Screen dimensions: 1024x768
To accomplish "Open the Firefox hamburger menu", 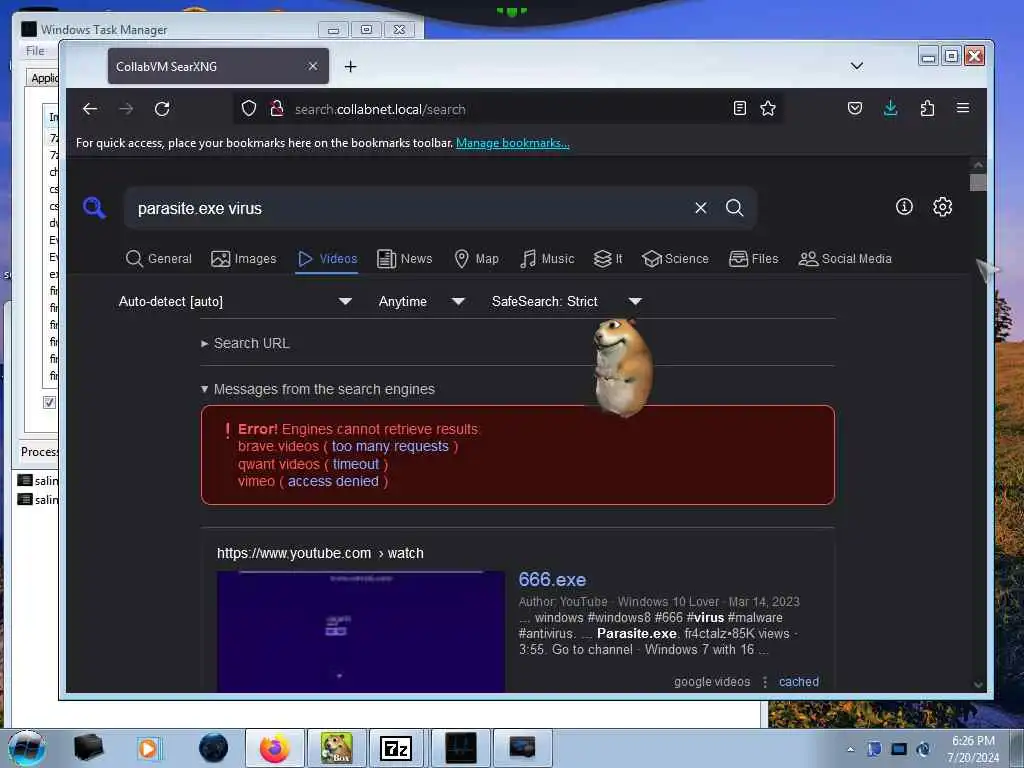I will click(963, 108).
